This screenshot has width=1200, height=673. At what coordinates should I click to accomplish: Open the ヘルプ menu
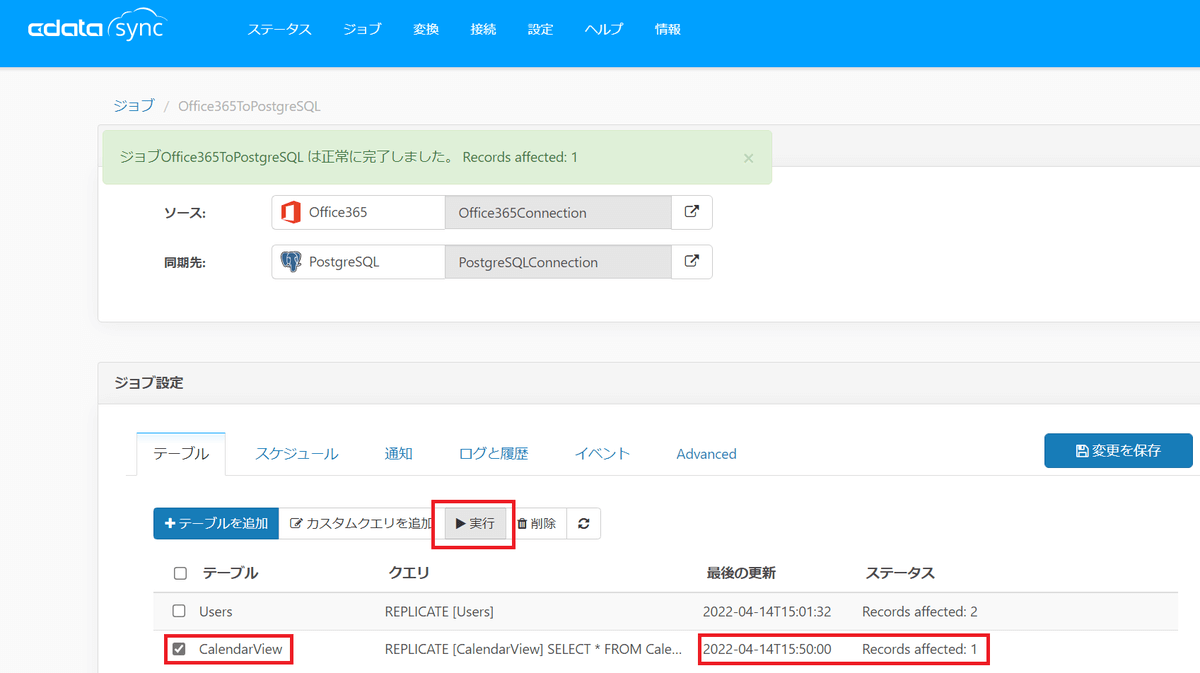point(604,29)
